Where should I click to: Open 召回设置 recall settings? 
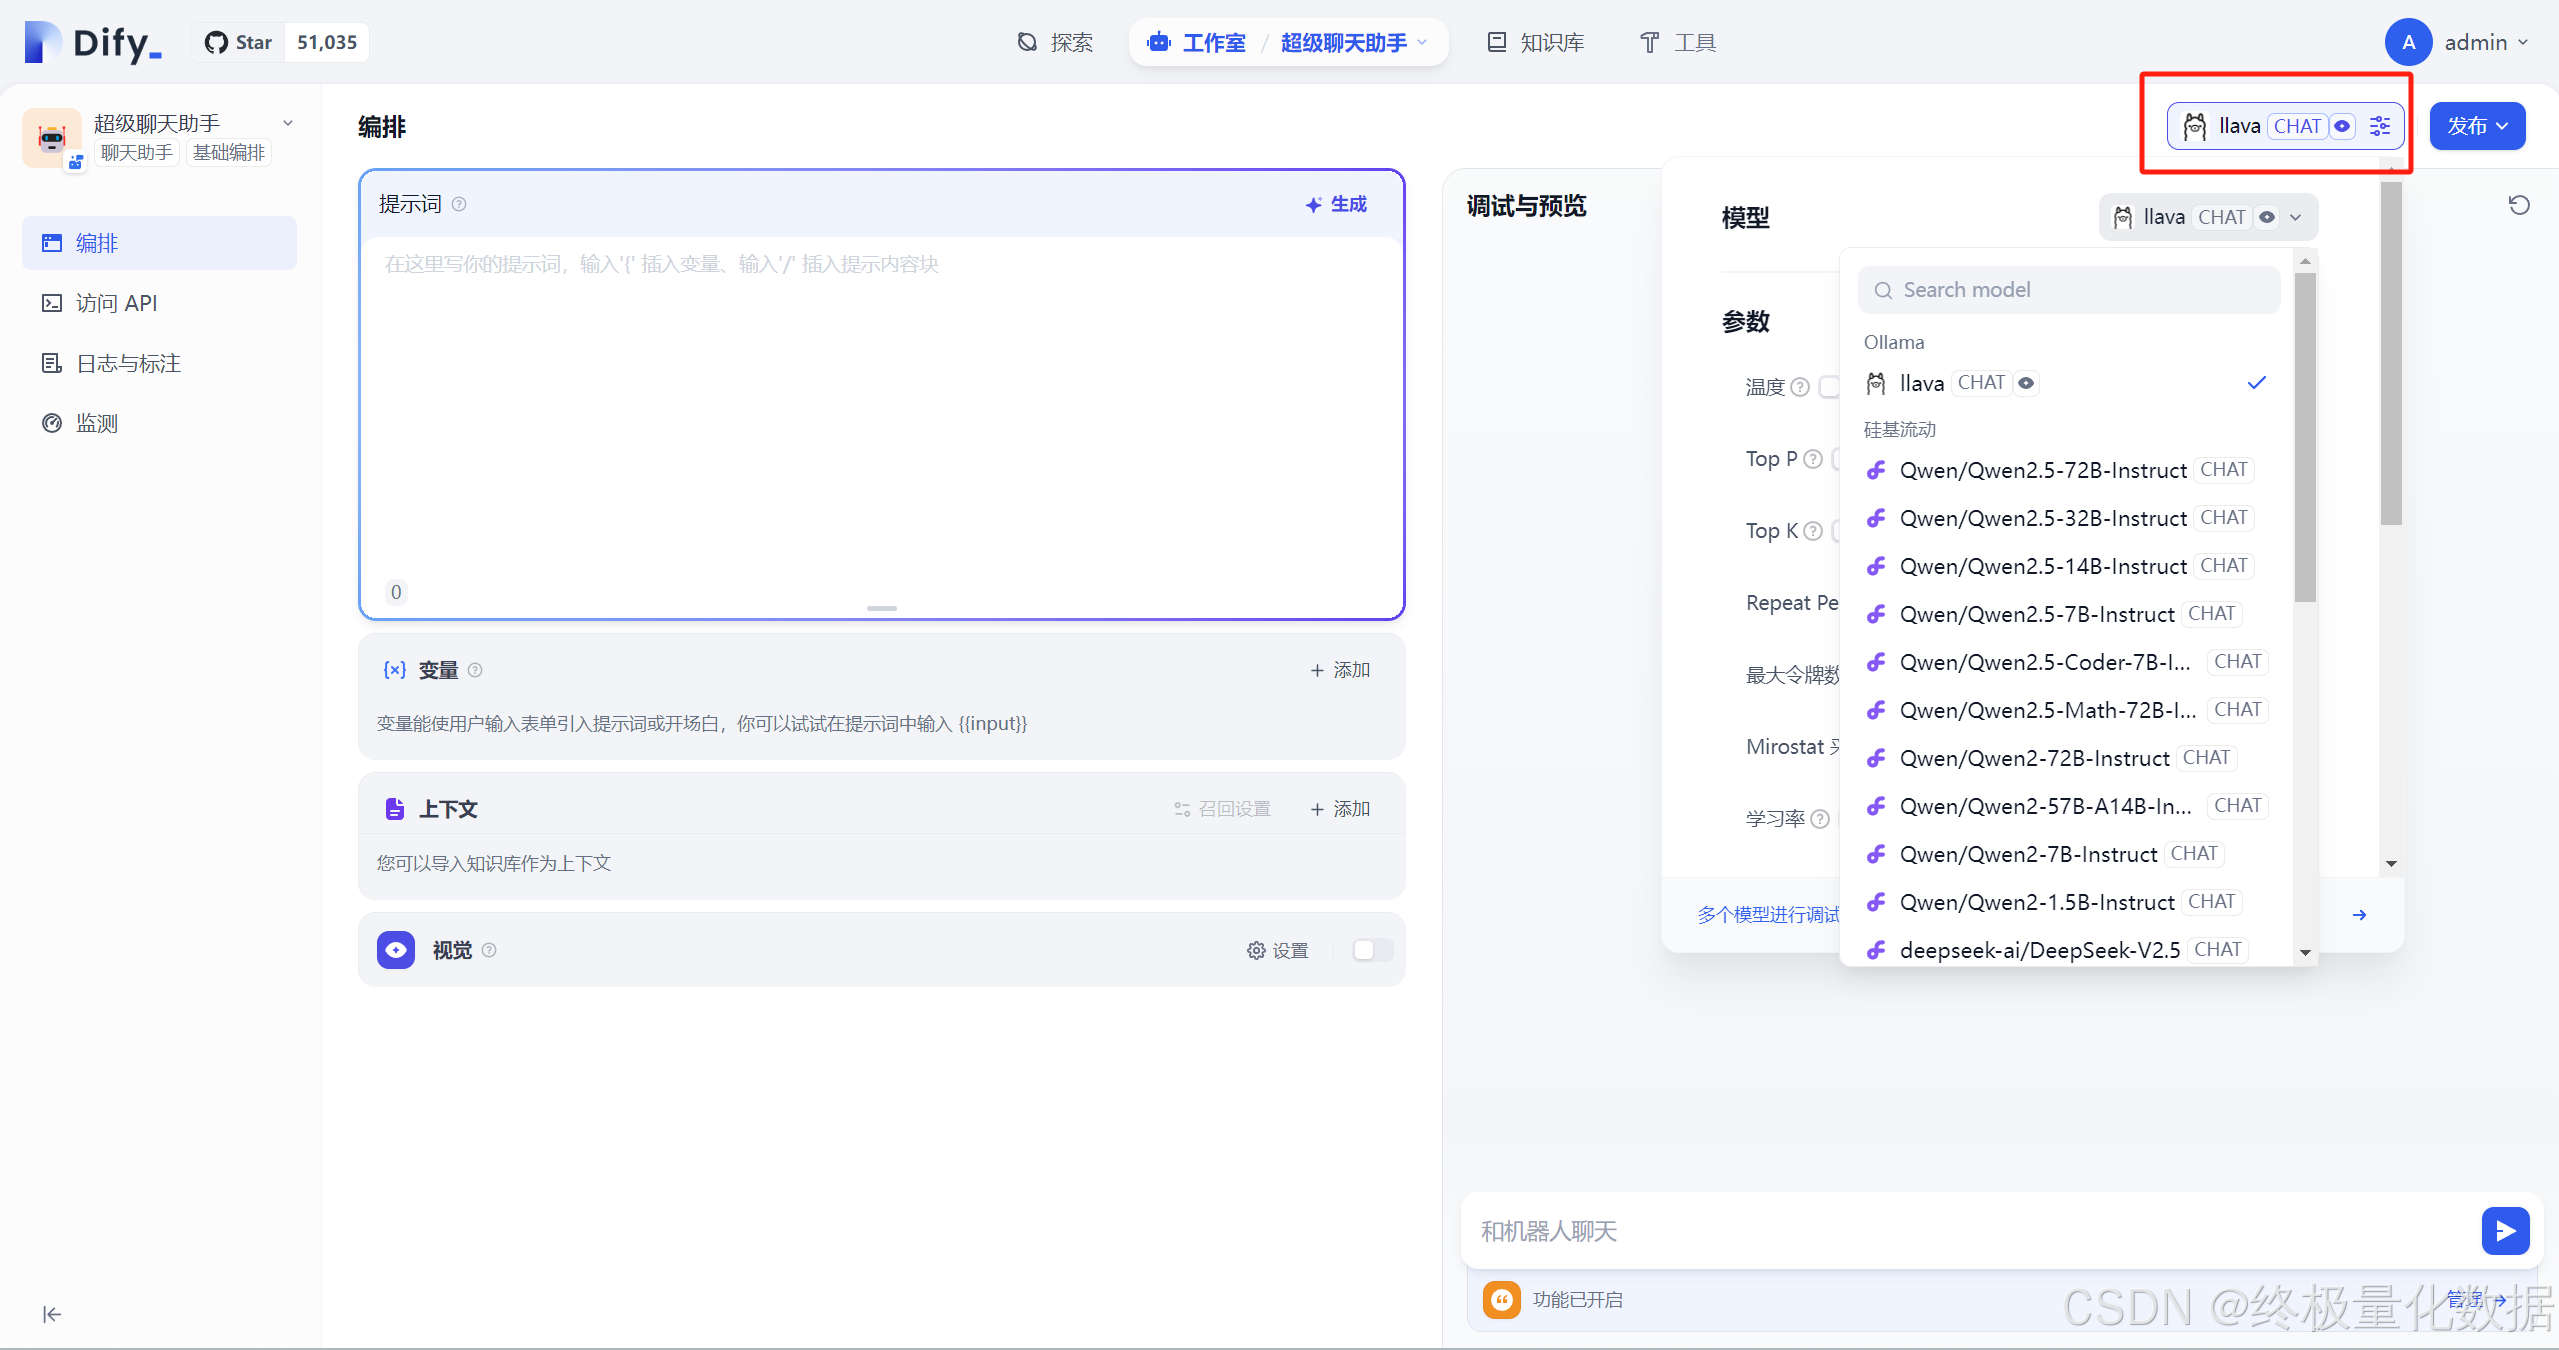point(1222,808)
